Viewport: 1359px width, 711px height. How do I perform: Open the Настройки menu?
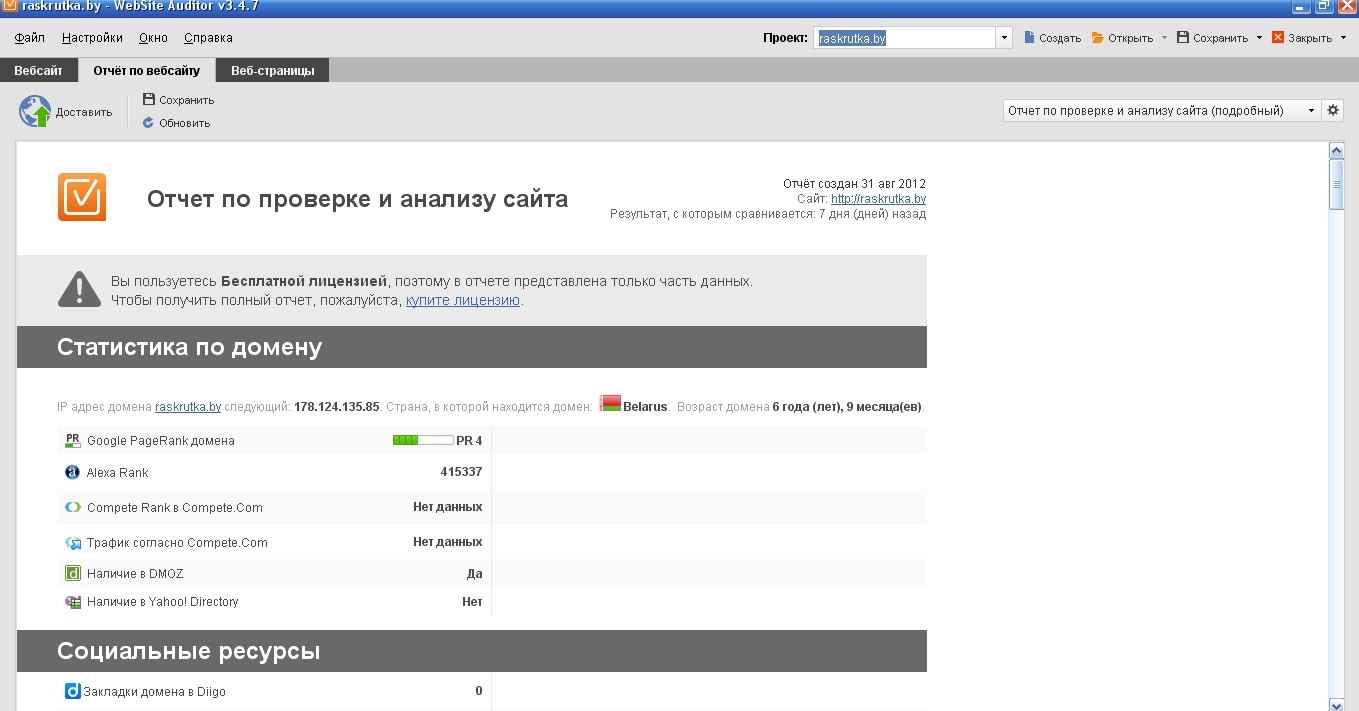click(92, 38)
